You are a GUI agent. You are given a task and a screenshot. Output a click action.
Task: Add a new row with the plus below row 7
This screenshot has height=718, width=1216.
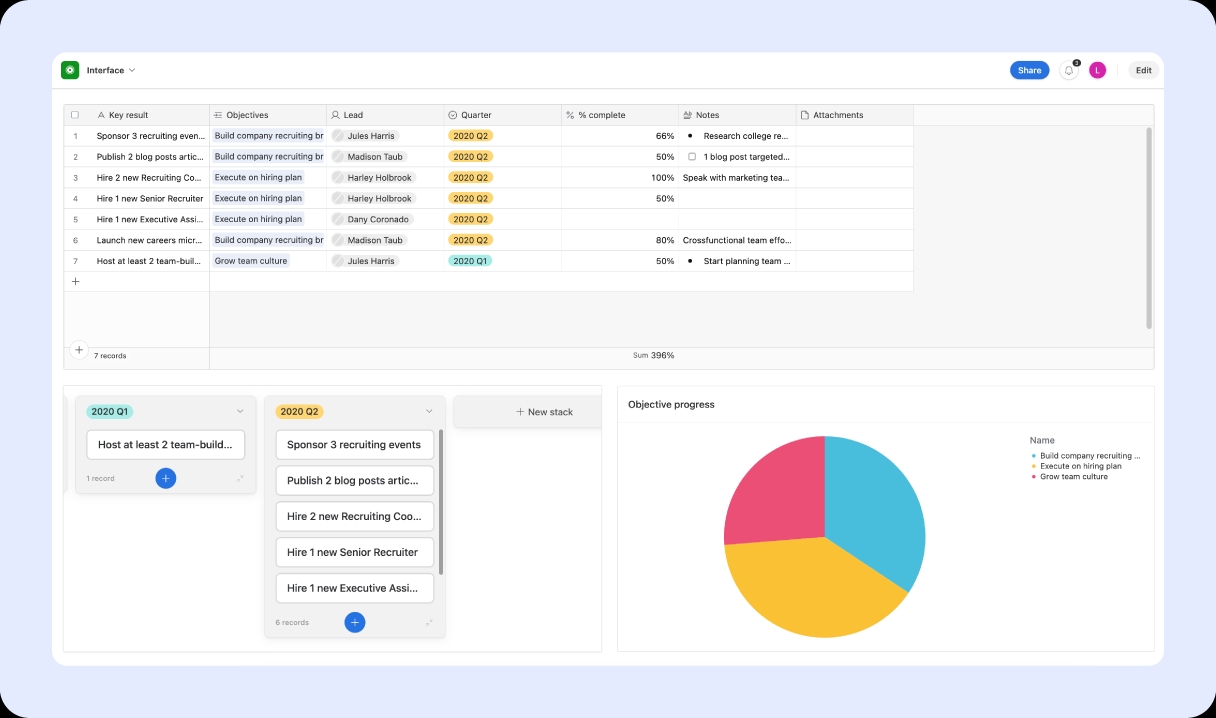(75, 282)
